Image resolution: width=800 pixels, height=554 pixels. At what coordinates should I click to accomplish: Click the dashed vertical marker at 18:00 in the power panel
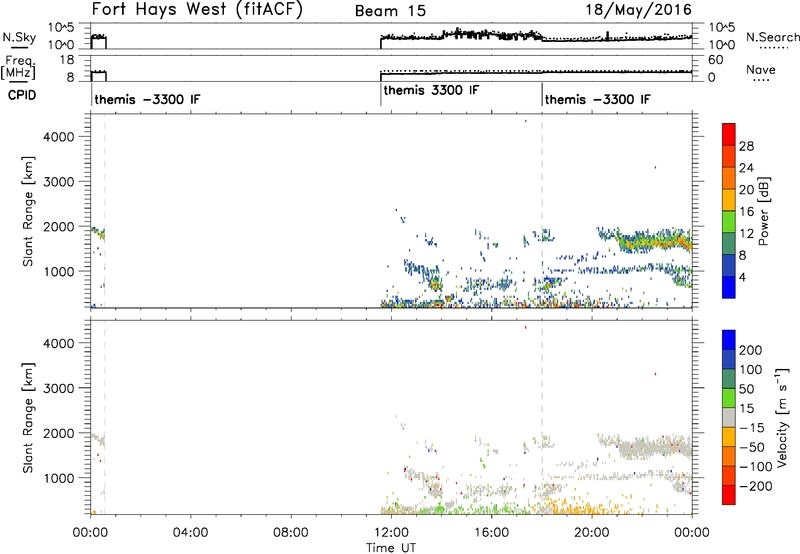(x=542, y=211)
